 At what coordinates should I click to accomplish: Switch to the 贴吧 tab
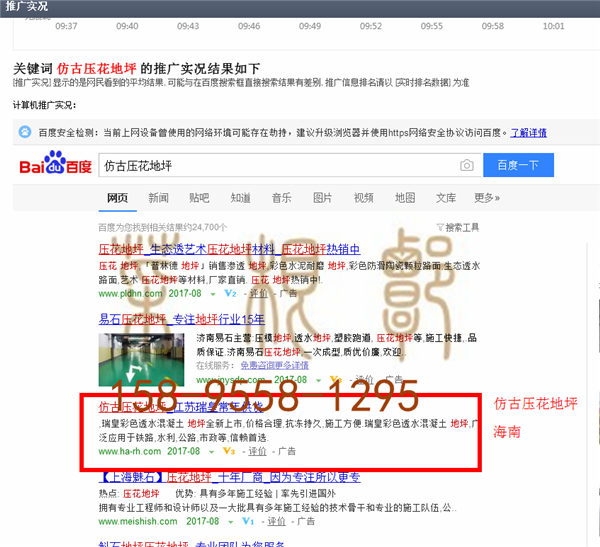(x=199, y=198)
